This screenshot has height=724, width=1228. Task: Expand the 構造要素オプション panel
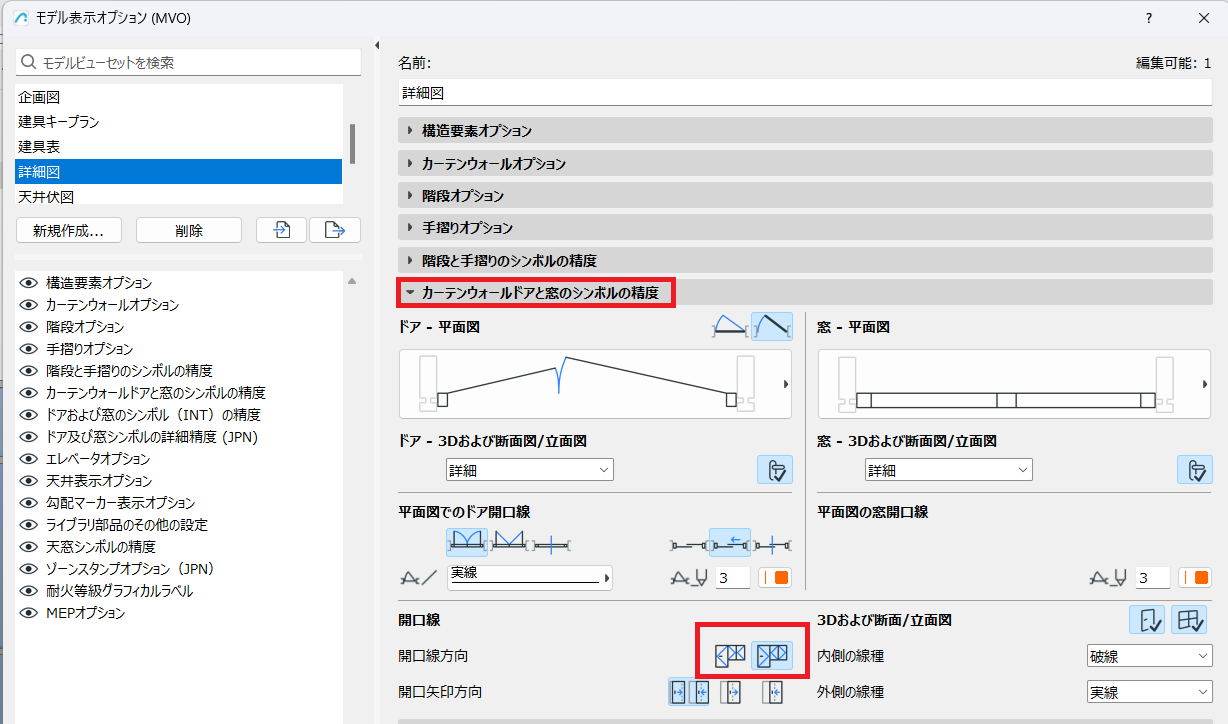tap(805, 130)
